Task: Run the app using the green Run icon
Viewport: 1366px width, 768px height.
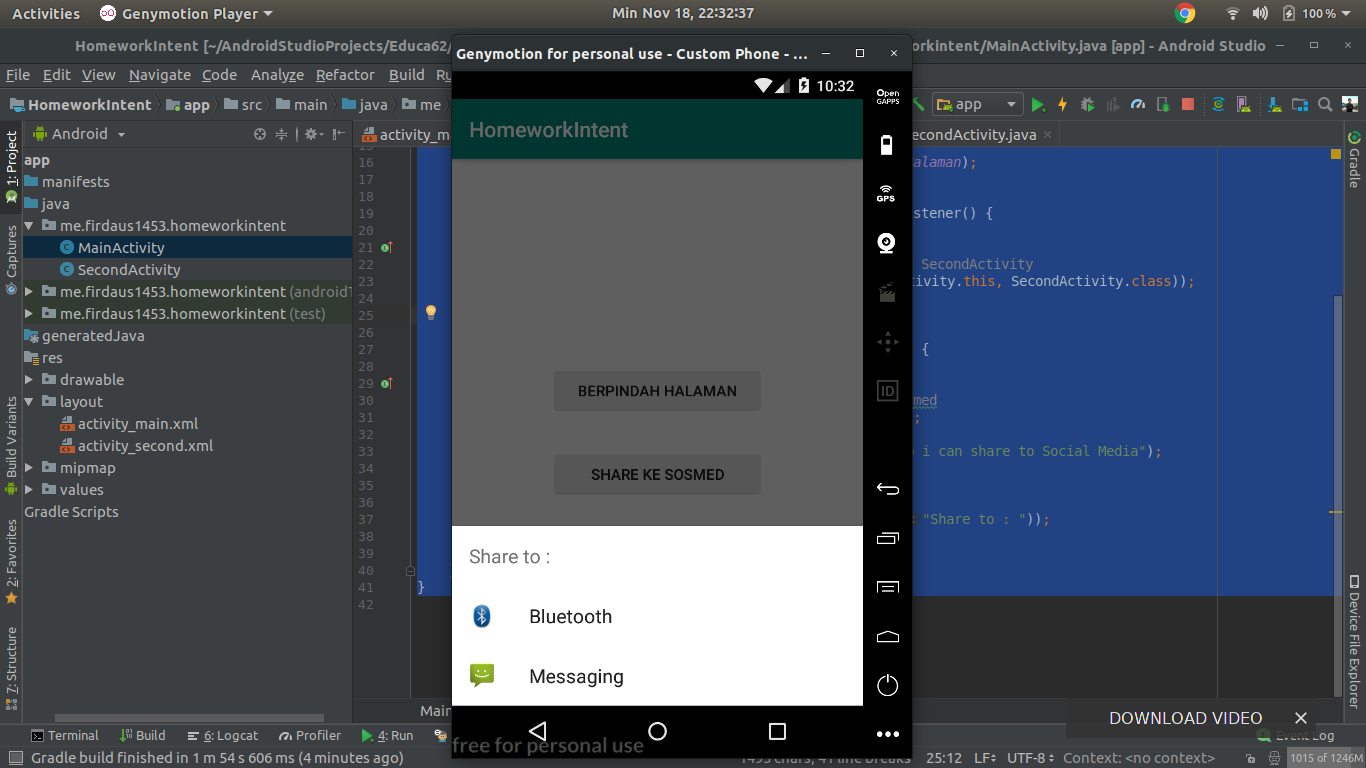Action: 1037,104
